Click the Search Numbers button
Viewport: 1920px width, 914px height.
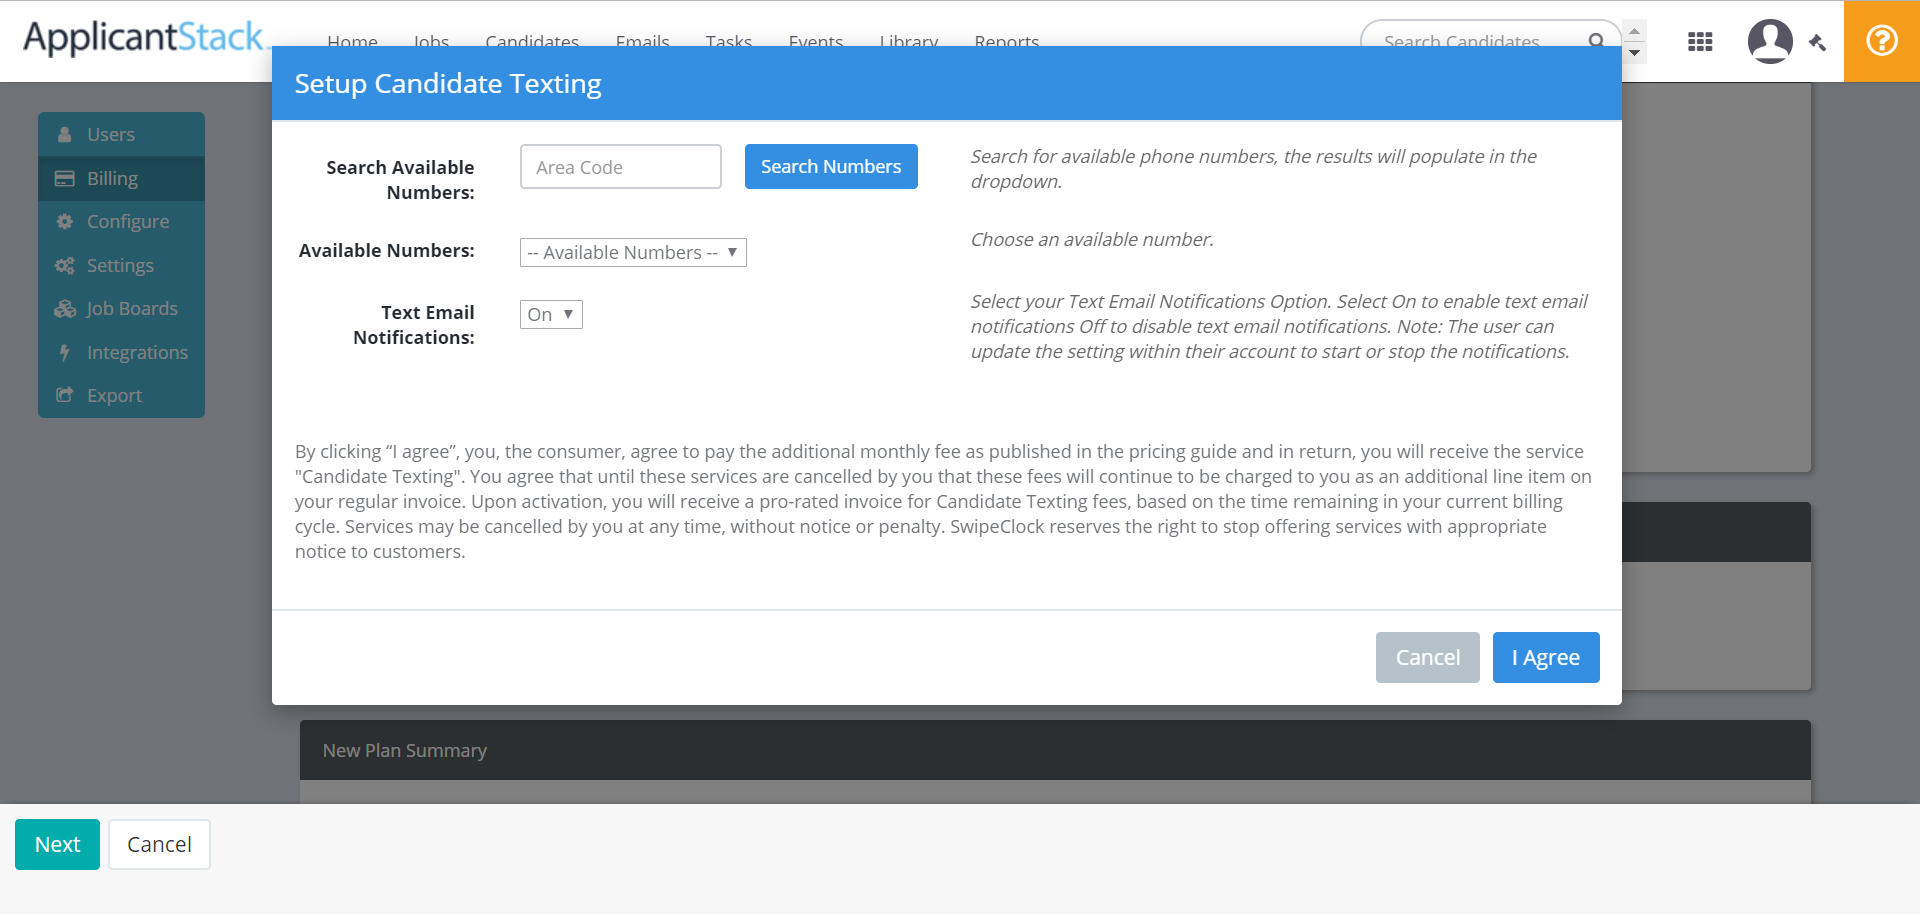pos(831,167)
